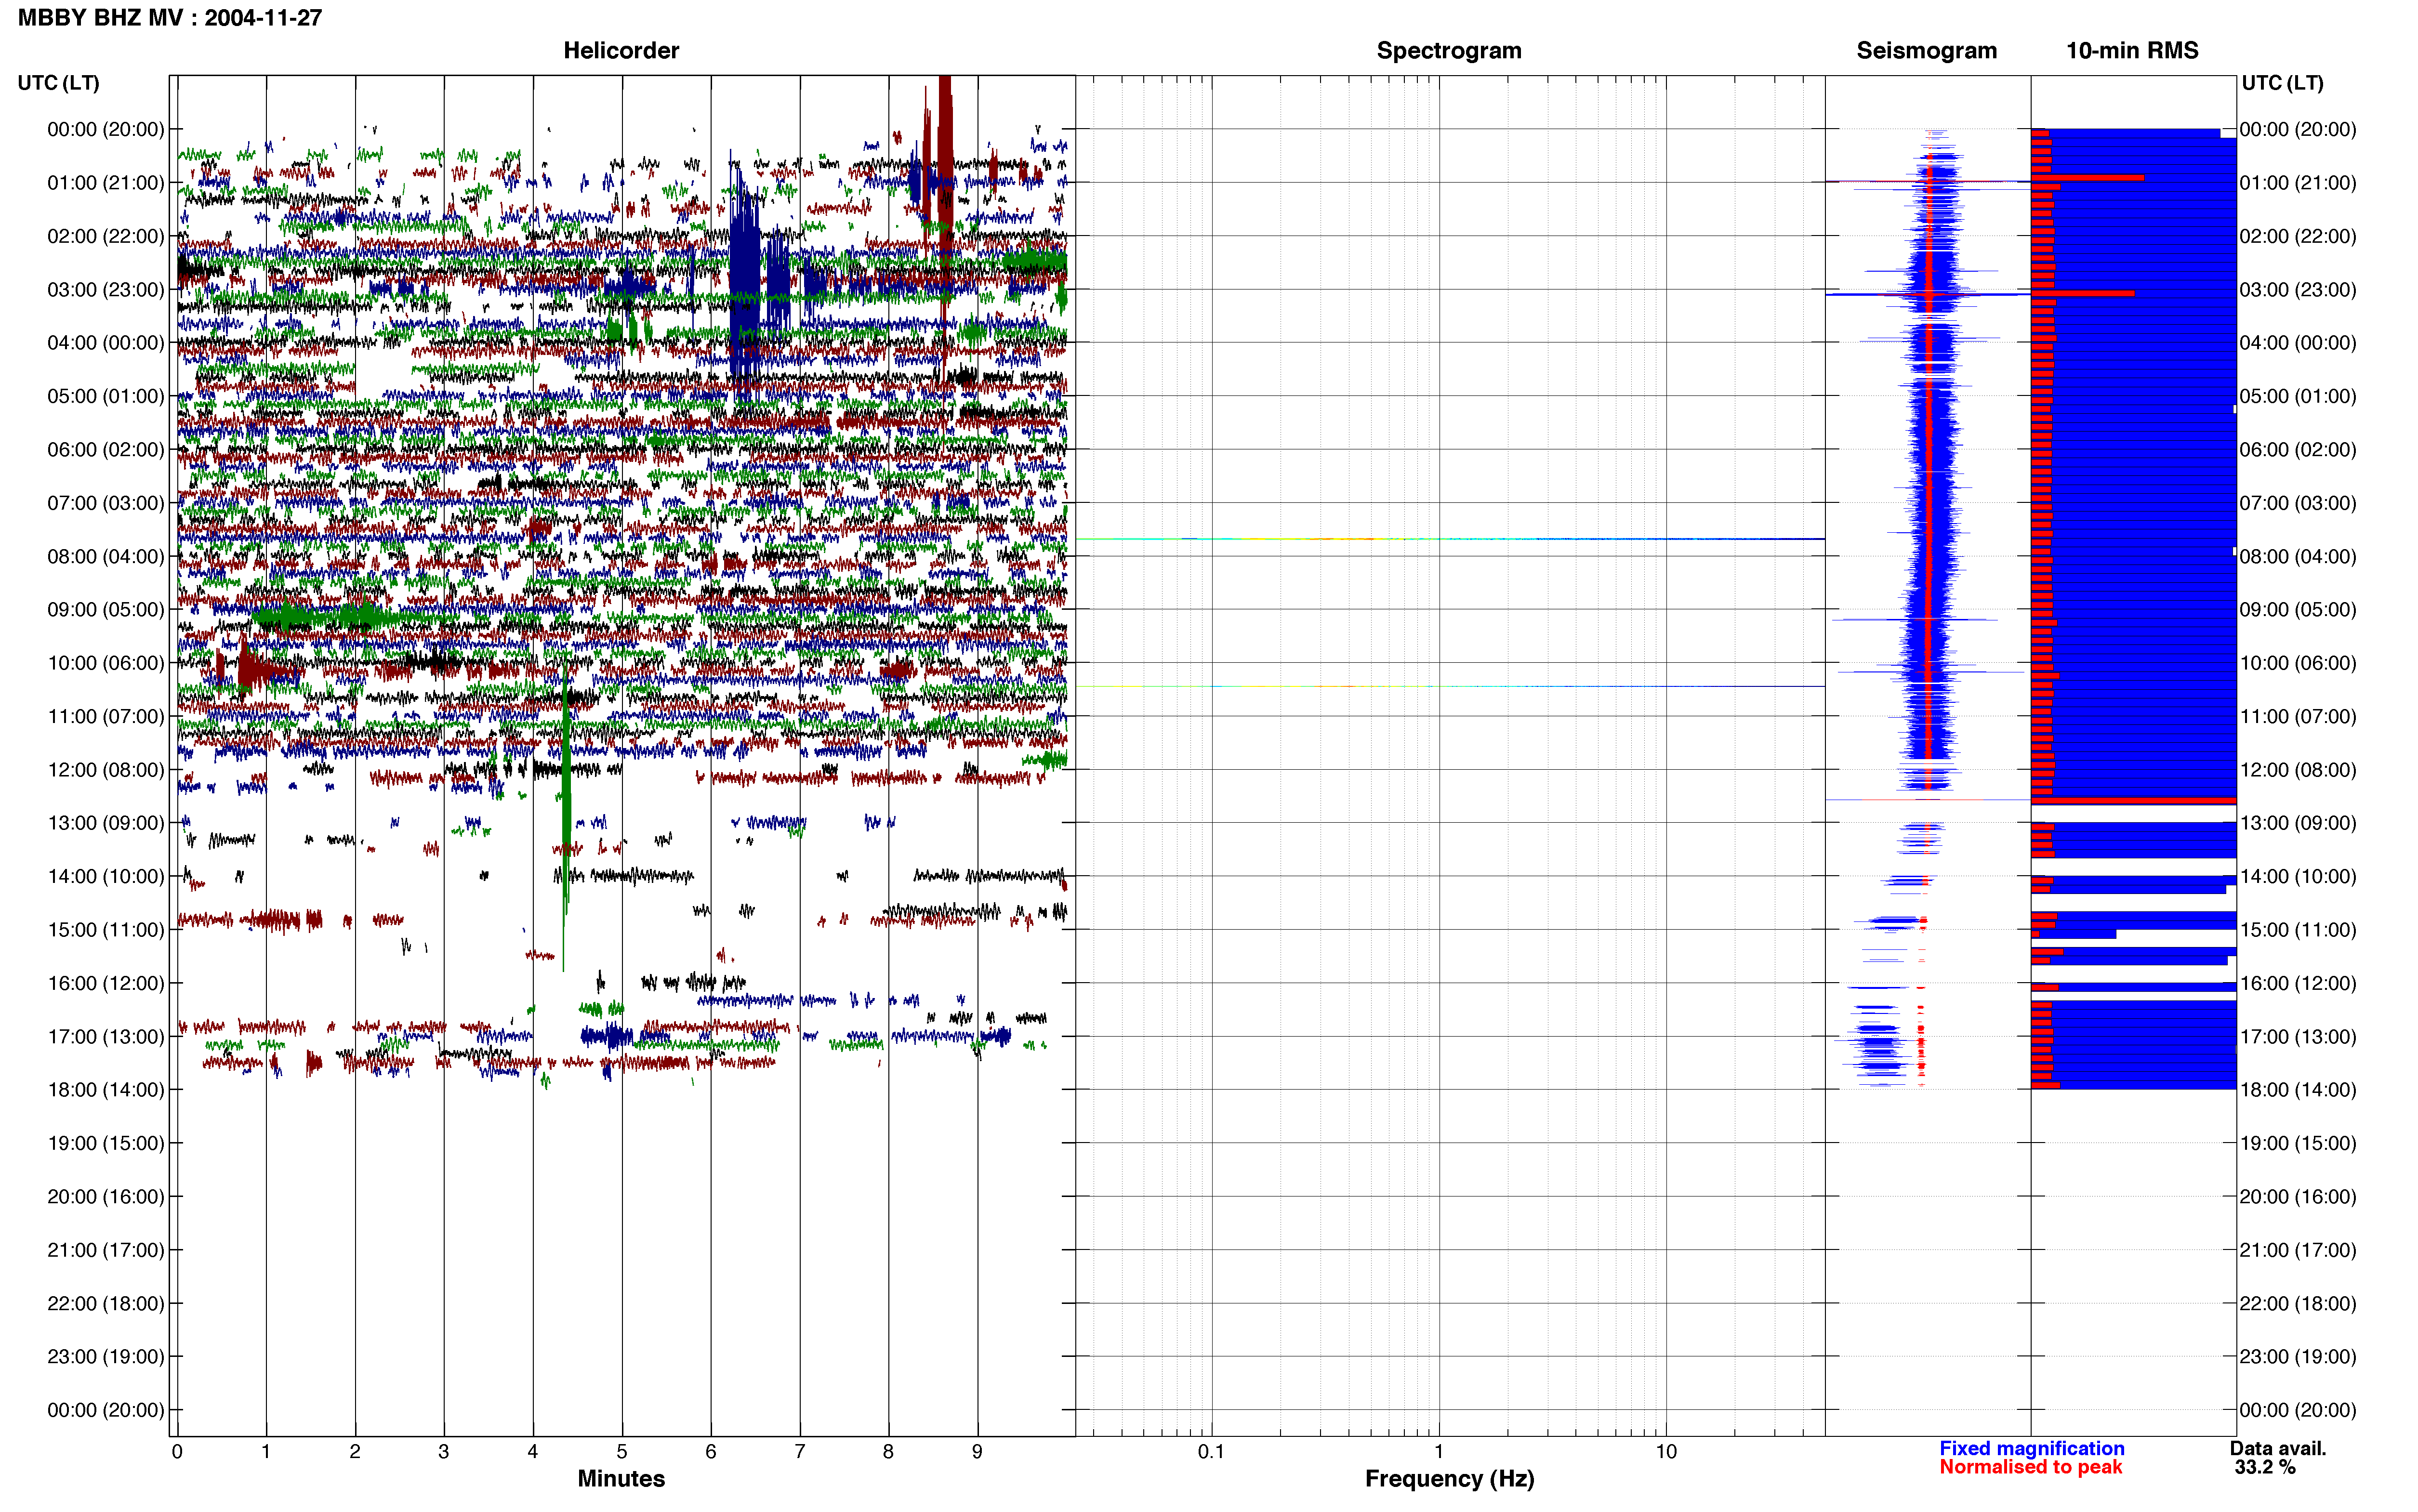Click the right '13:00 (09:00)' time label
This screenshot has width=2418, height=1512.
[x=2298, y=823]
